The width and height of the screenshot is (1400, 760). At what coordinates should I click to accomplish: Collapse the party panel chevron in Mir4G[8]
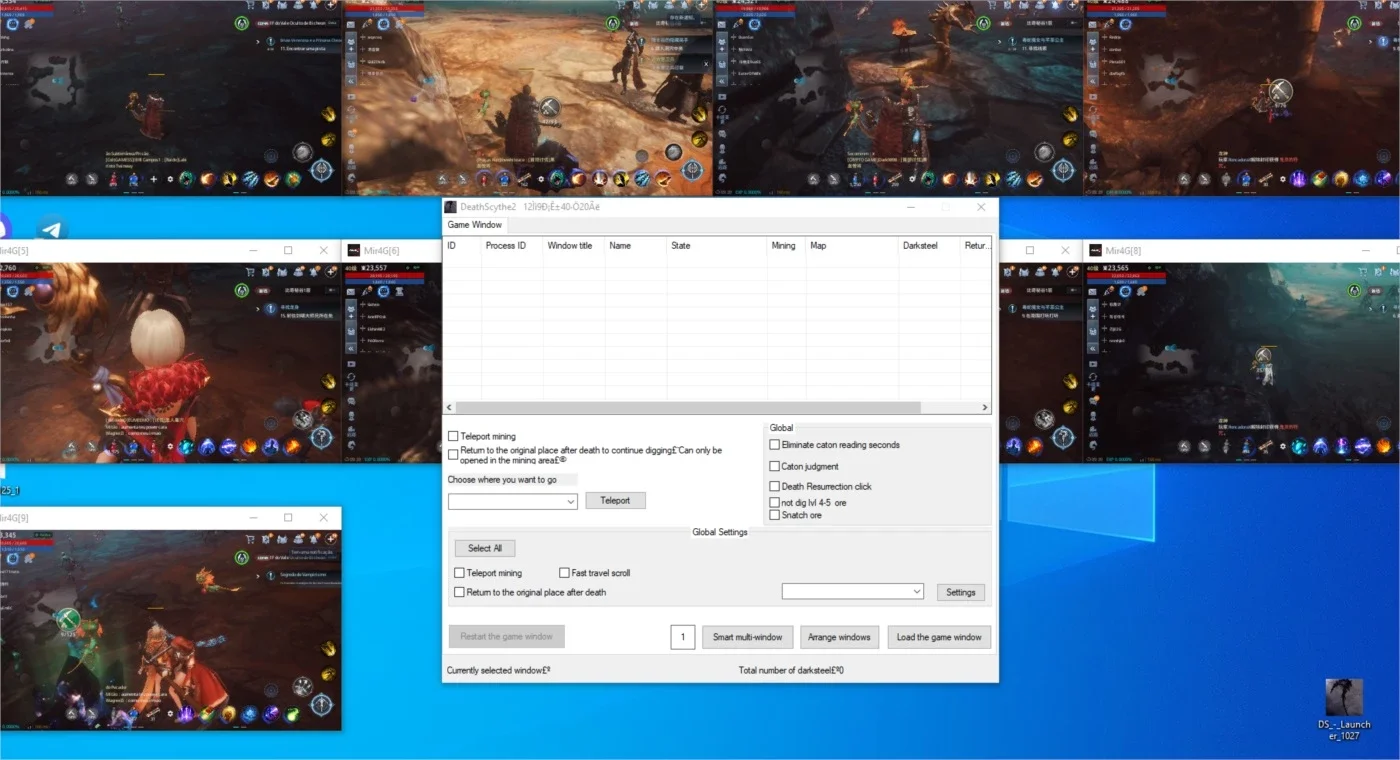(1093, 347)
